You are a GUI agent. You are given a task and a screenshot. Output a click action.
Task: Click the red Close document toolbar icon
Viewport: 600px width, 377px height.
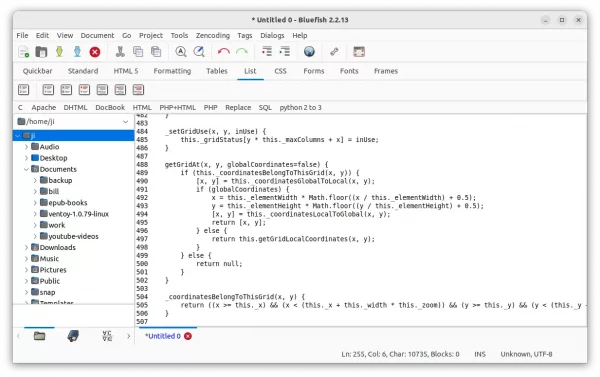tap(95, 52)
